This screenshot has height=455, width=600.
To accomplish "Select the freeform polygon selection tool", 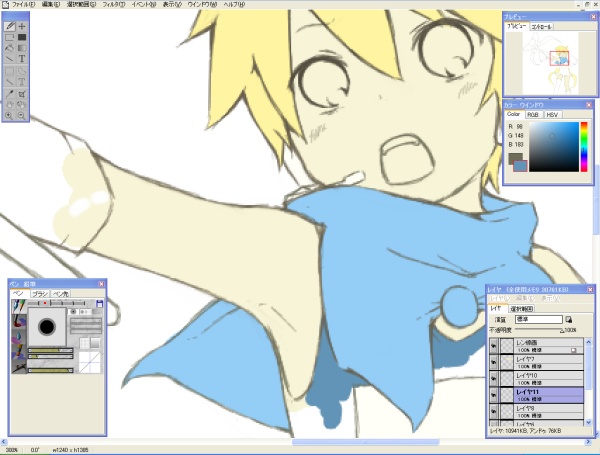I will (x=22, y=71).
